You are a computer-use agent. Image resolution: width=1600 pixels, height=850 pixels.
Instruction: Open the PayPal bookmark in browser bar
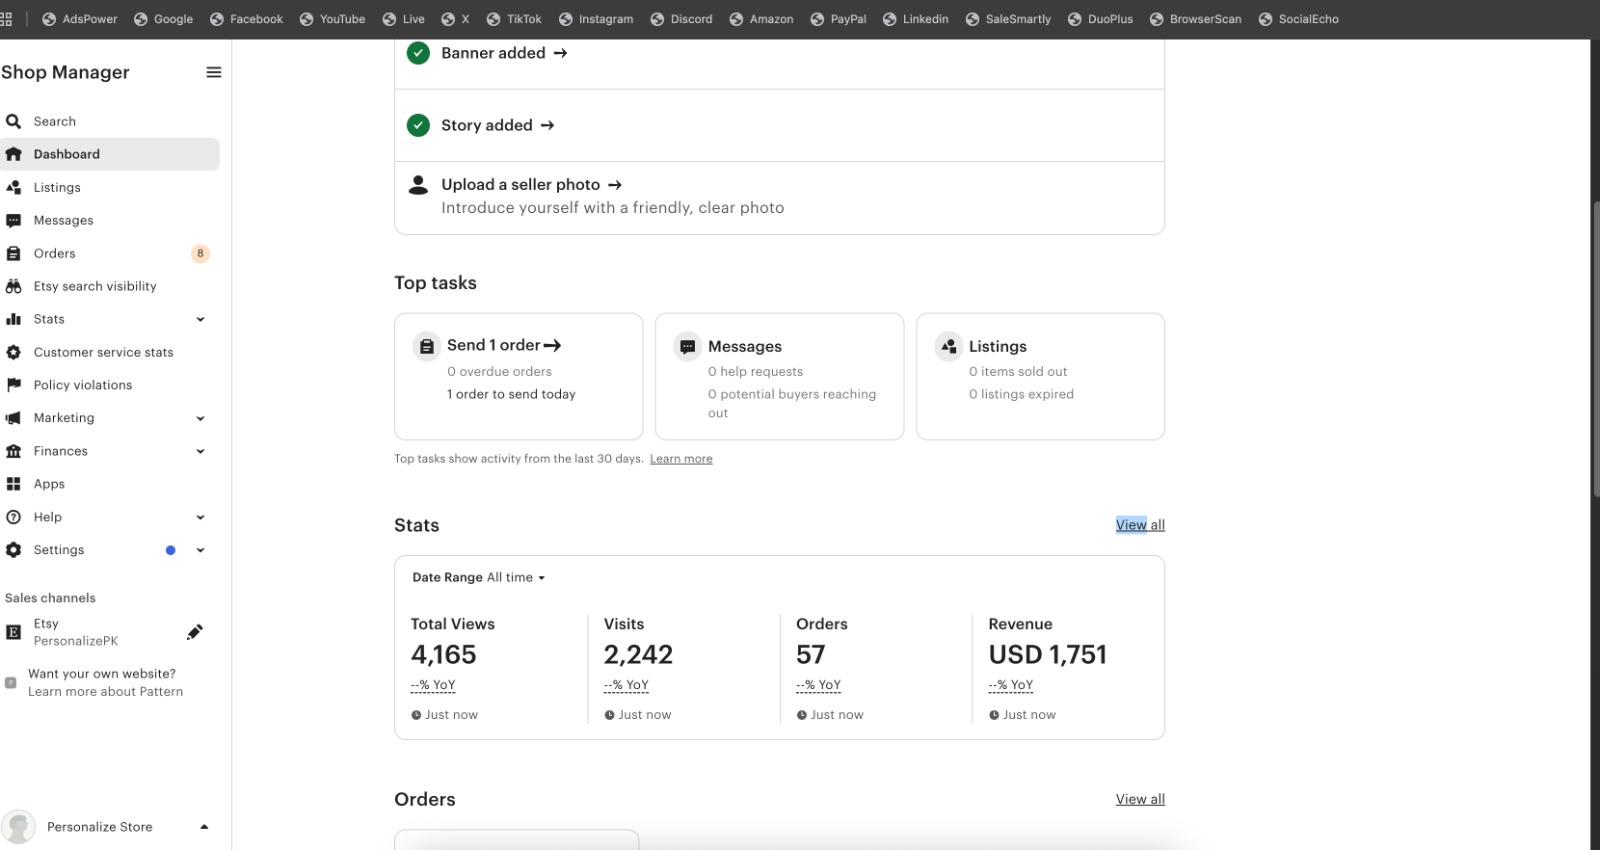point(838,19)
